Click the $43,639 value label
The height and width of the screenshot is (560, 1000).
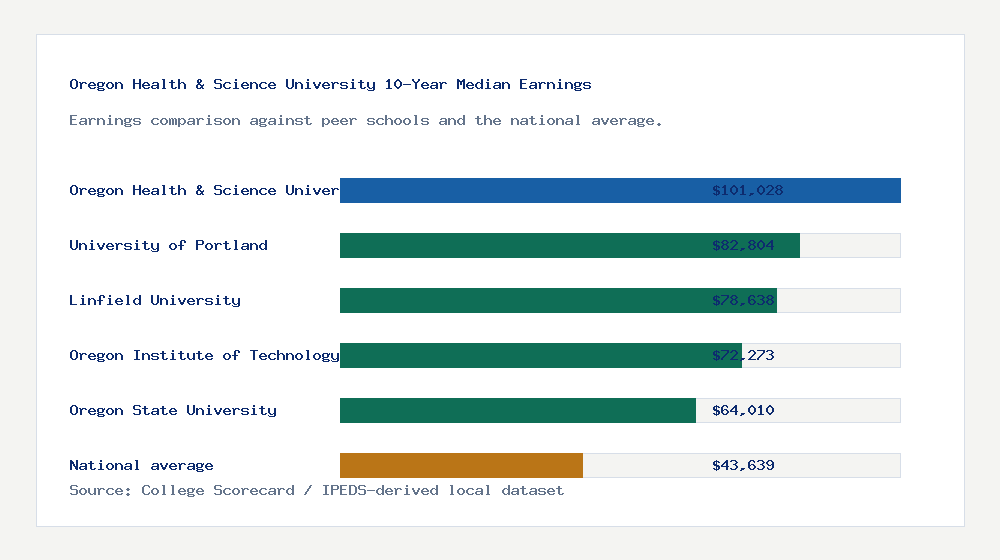click(x=743, y=465)
